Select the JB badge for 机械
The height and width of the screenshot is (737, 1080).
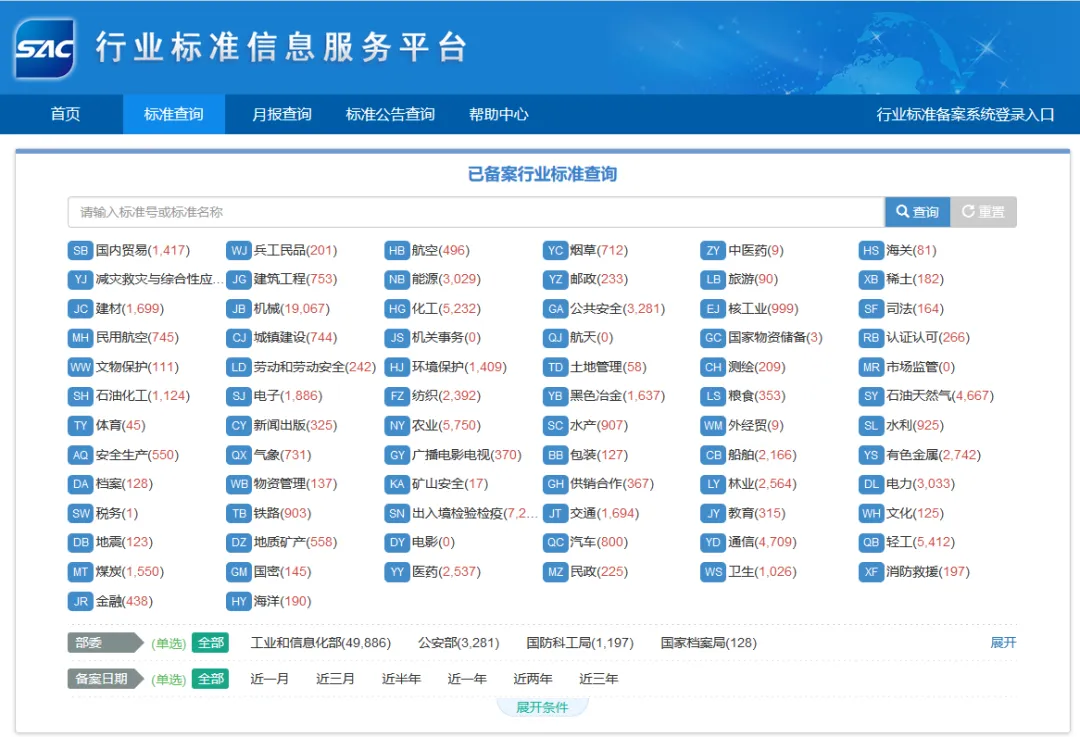[238, 309]
